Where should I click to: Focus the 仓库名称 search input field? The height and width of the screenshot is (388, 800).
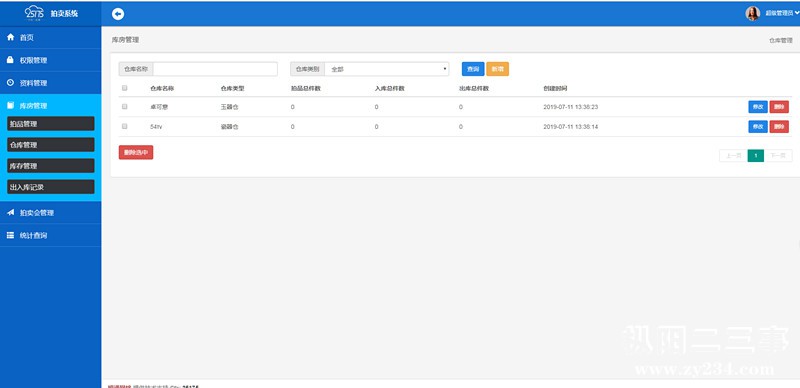pos(215,69)
